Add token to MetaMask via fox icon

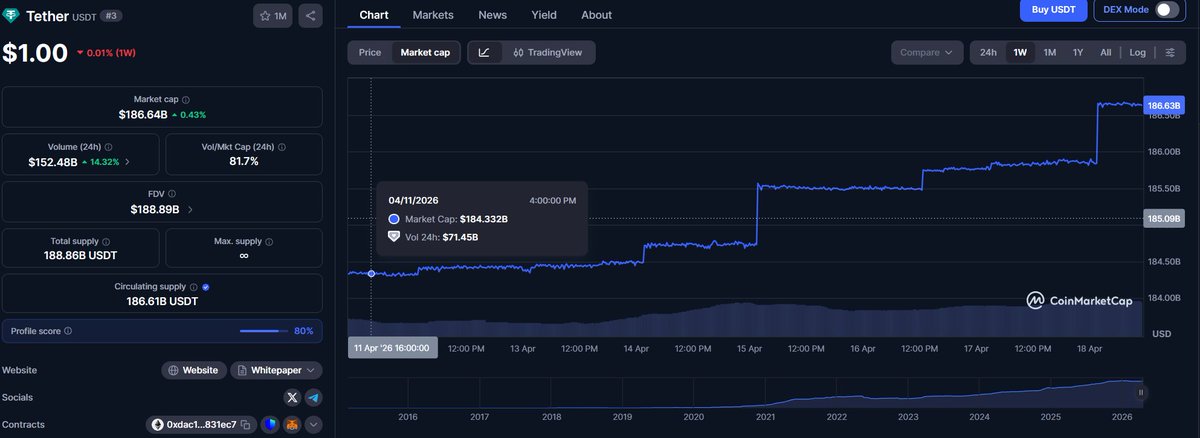pyautogui.click(x=292, y=425)
